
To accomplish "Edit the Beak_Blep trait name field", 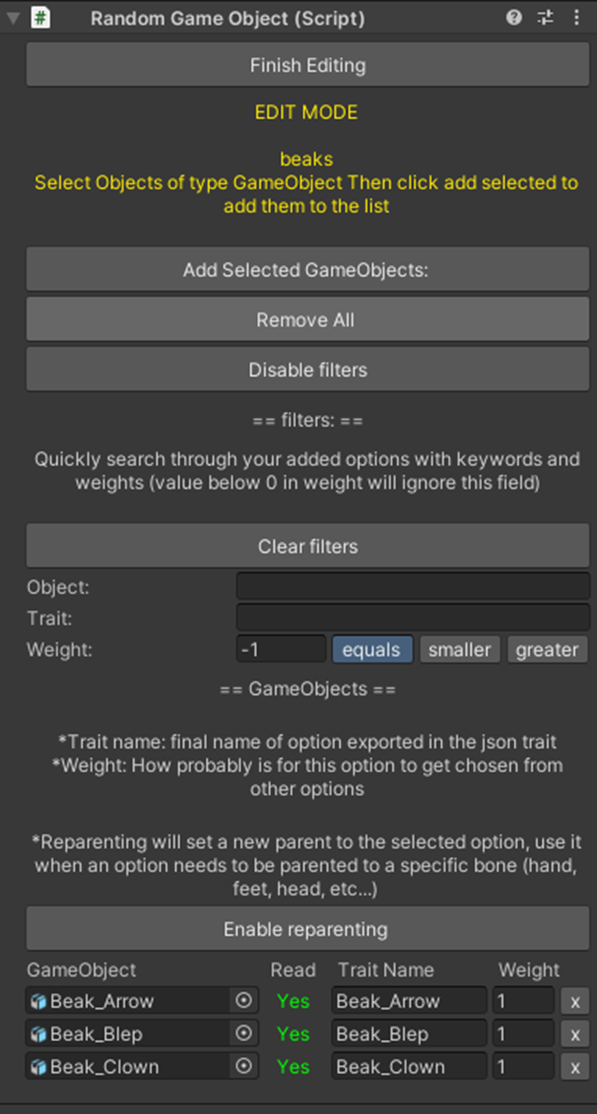I will point(409,1034).
